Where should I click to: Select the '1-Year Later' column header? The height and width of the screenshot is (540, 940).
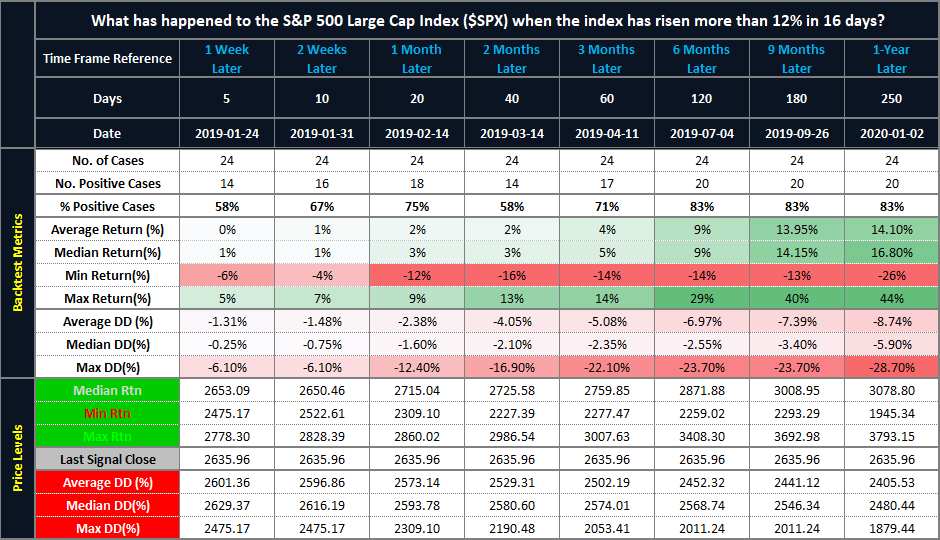coord(891,59)
